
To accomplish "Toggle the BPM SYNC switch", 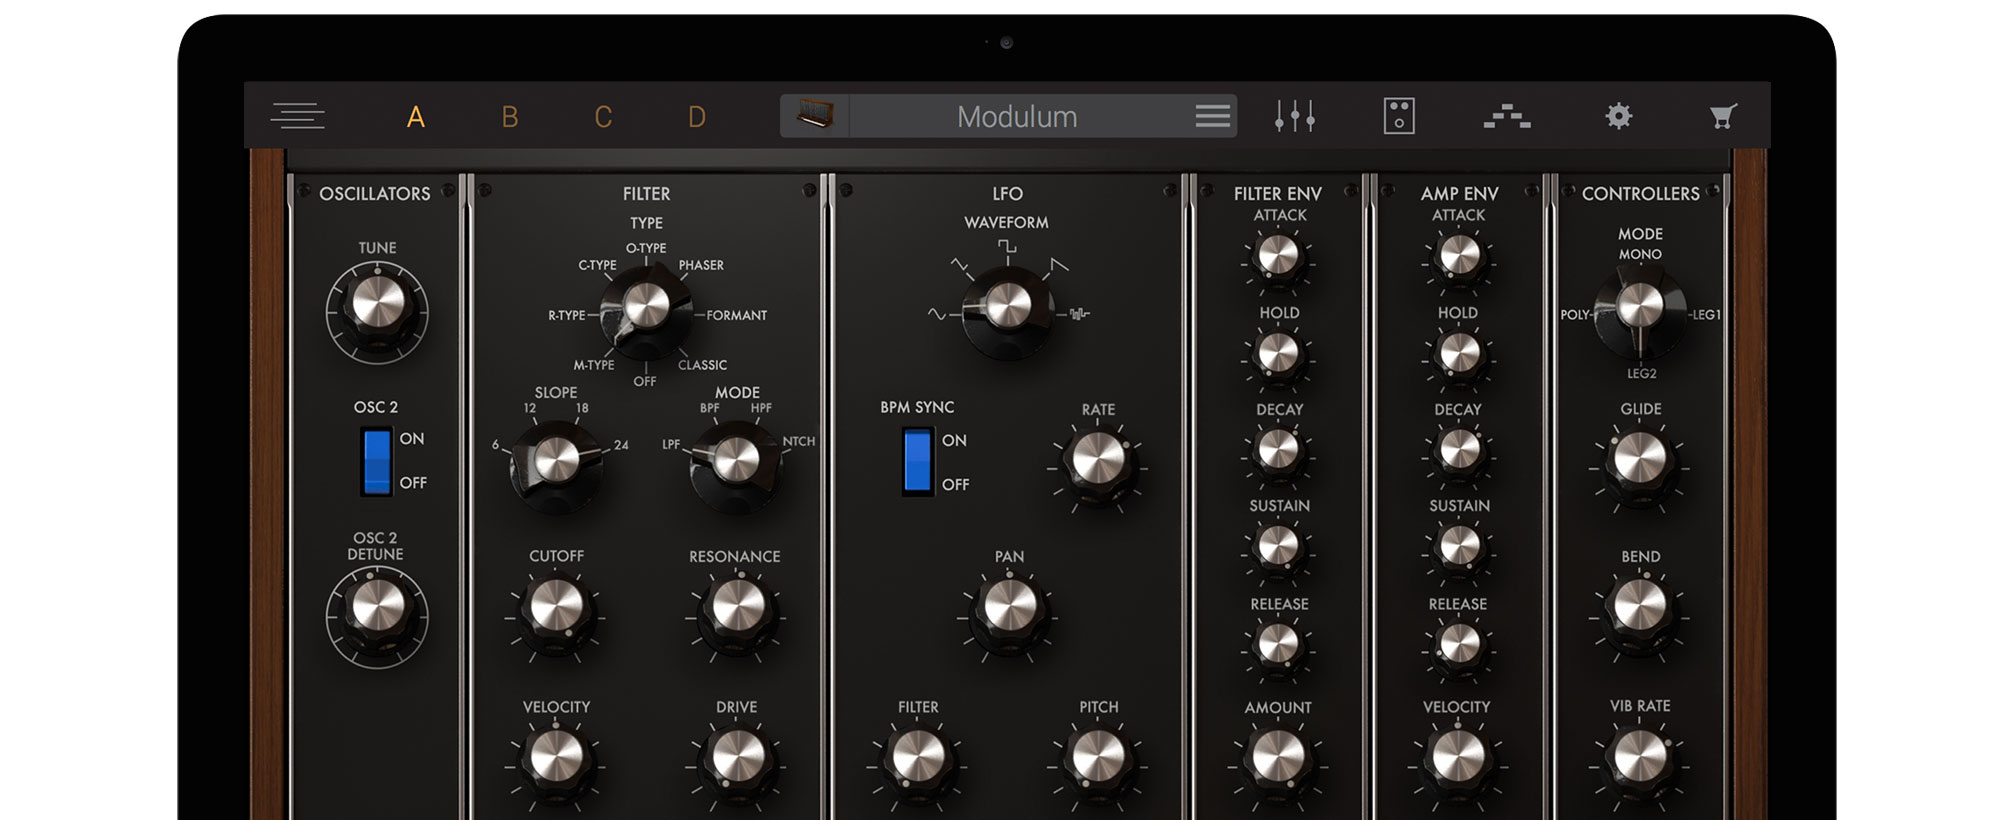I will (917, 462).
